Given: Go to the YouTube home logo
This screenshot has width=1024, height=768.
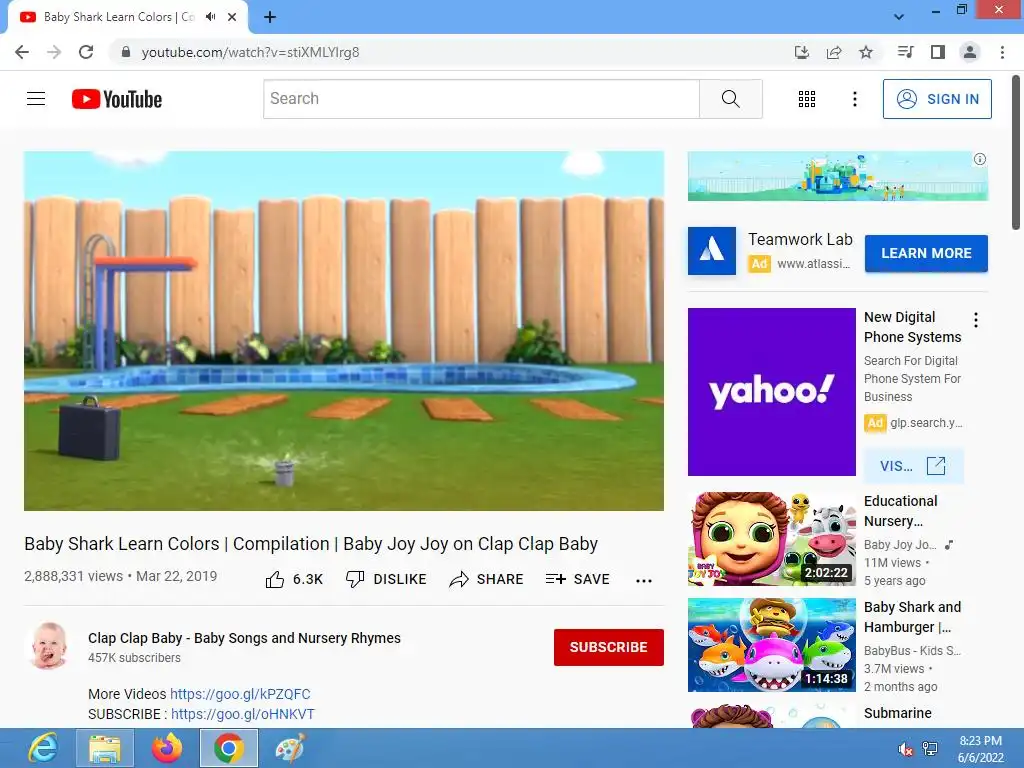Looking at the screenshot, I should [117, 99].
